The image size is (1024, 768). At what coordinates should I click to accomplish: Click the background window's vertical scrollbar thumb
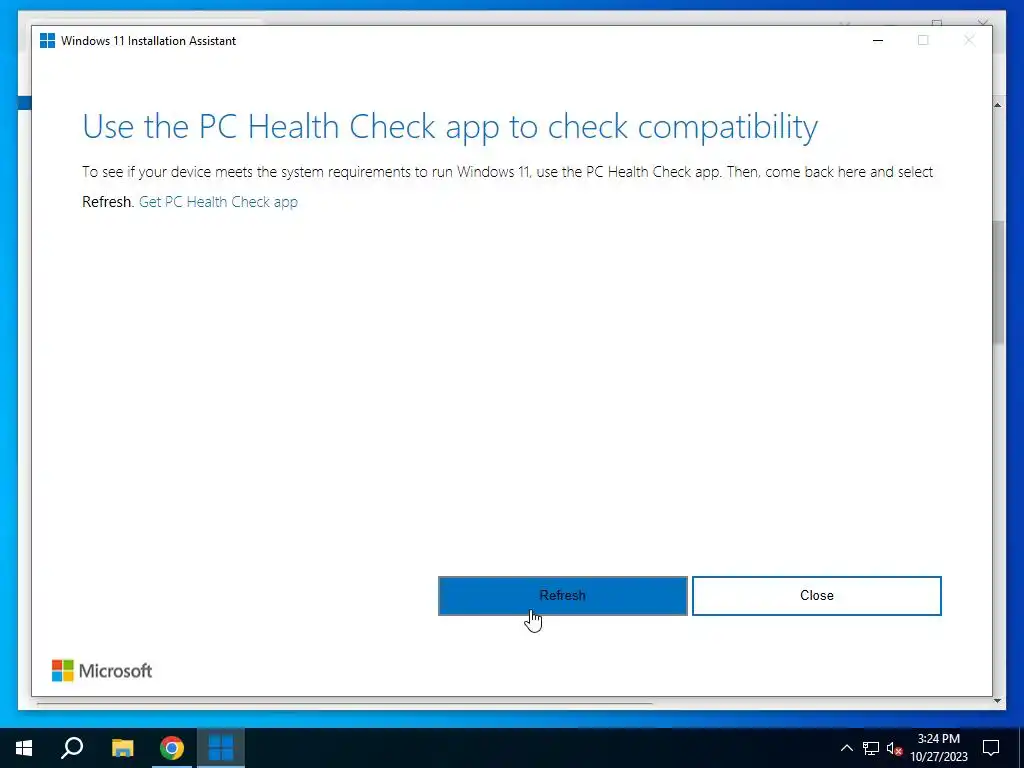pyautogui.click(x=999, y=281)
